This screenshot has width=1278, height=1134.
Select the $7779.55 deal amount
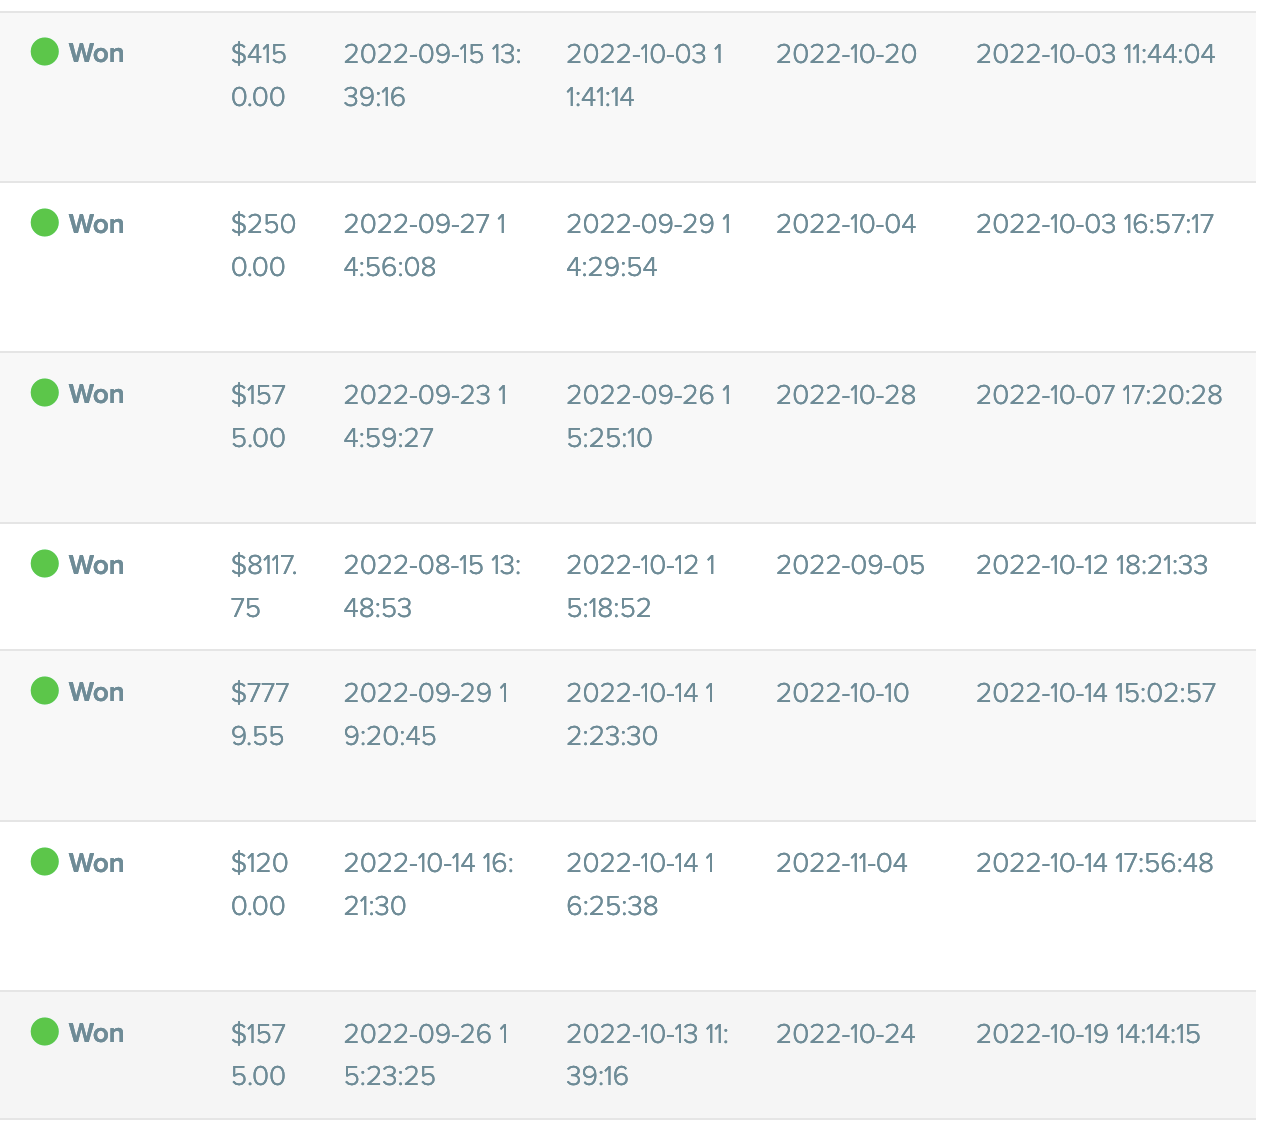260,714
